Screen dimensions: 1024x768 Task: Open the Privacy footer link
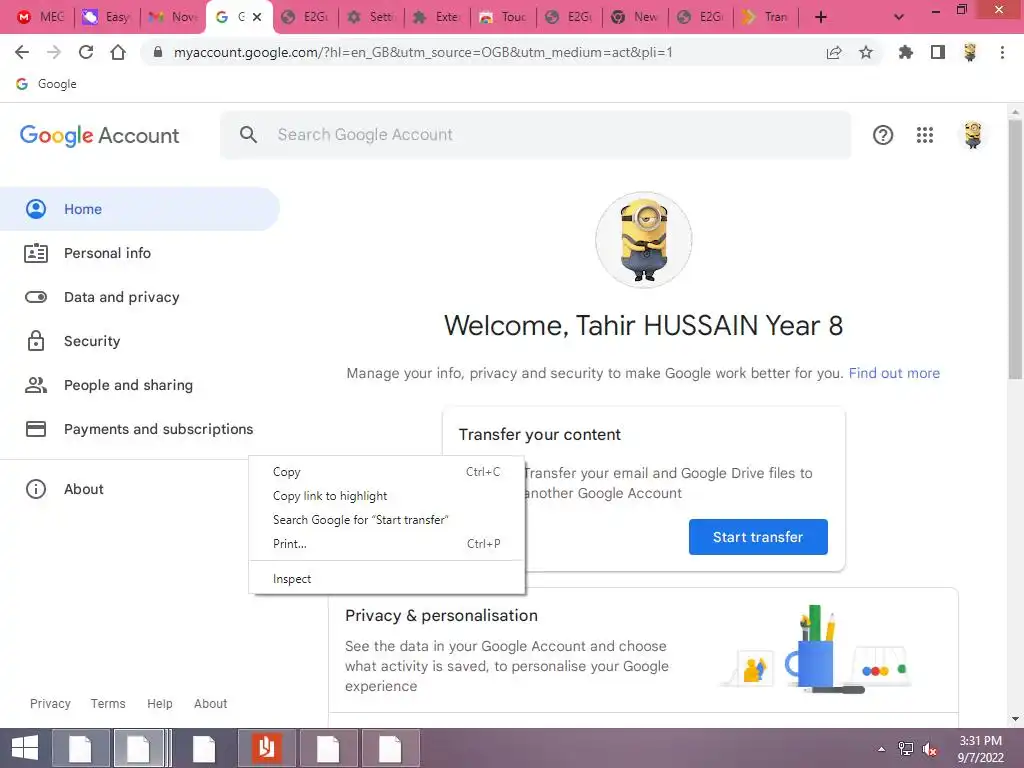coord(50,703)
